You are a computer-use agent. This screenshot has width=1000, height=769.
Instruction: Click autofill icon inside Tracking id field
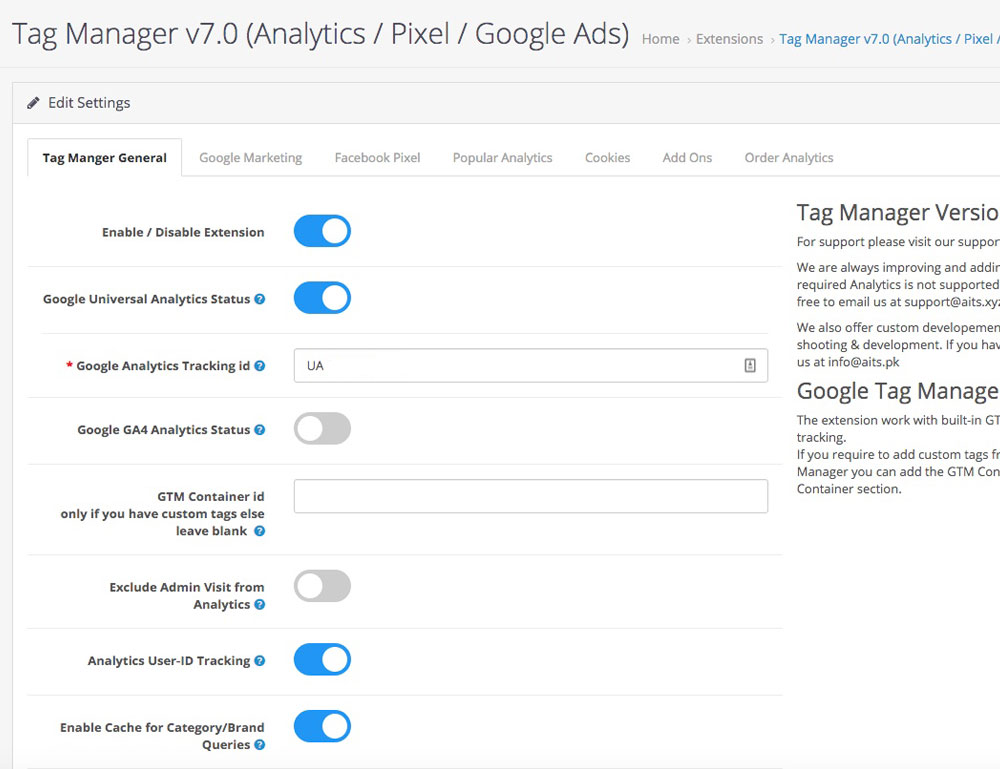tap(750, 365)
